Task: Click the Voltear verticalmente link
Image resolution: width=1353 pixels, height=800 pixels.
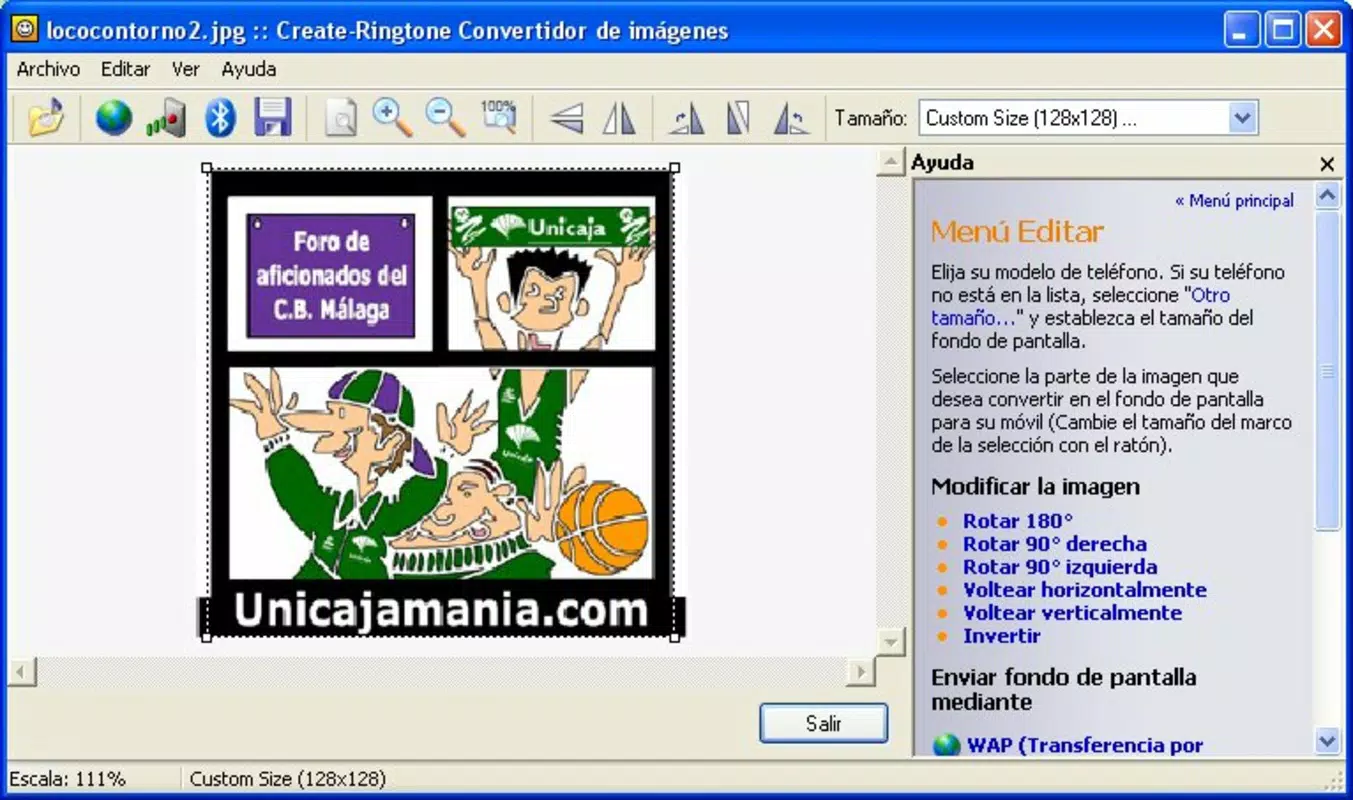Action: [x=1072, y=613]
